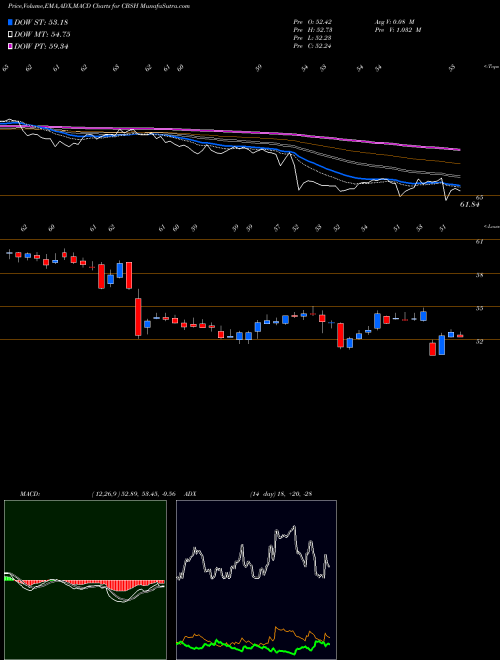Screen dimensions: 500x660
Task: Click the white DOW MT legend swatch
Action: 10,35
